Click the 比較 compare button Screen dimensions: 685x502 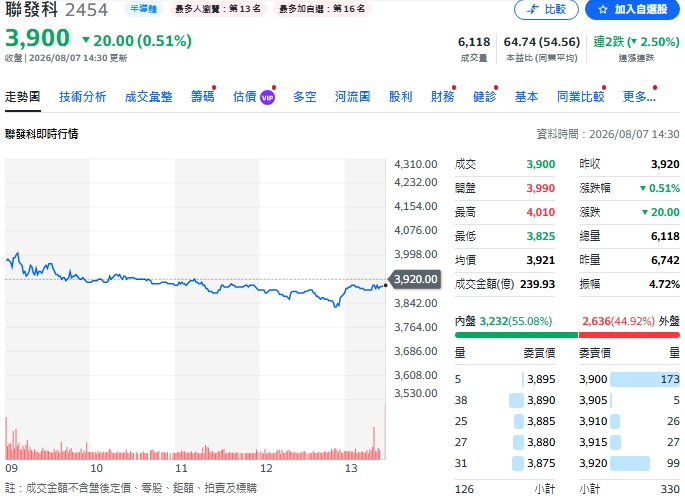tap(546, 9)
